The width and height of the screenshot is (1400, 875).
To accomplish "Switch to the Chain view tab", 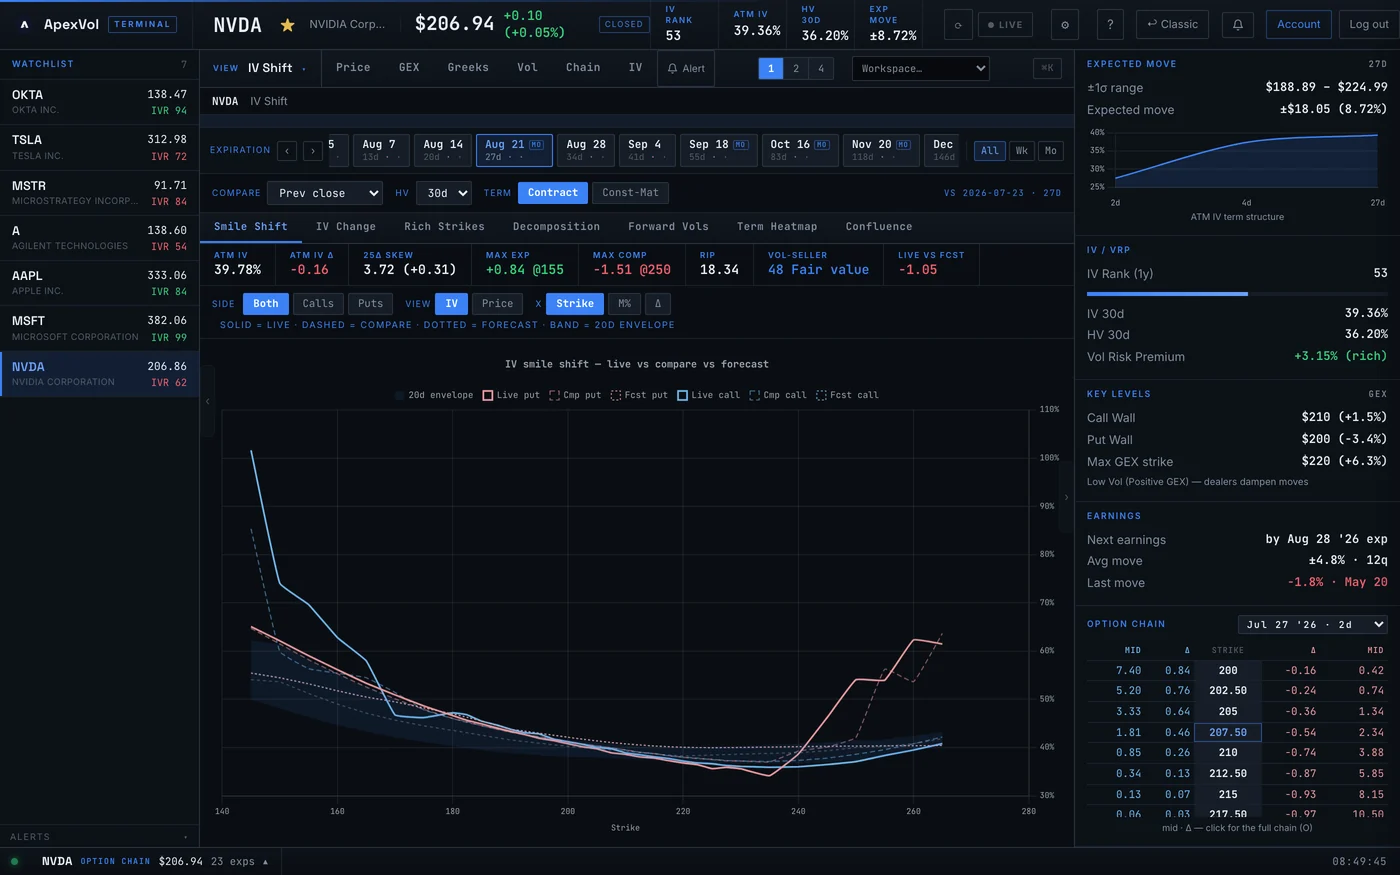I will pyautogui.click(x=583, y=68).
